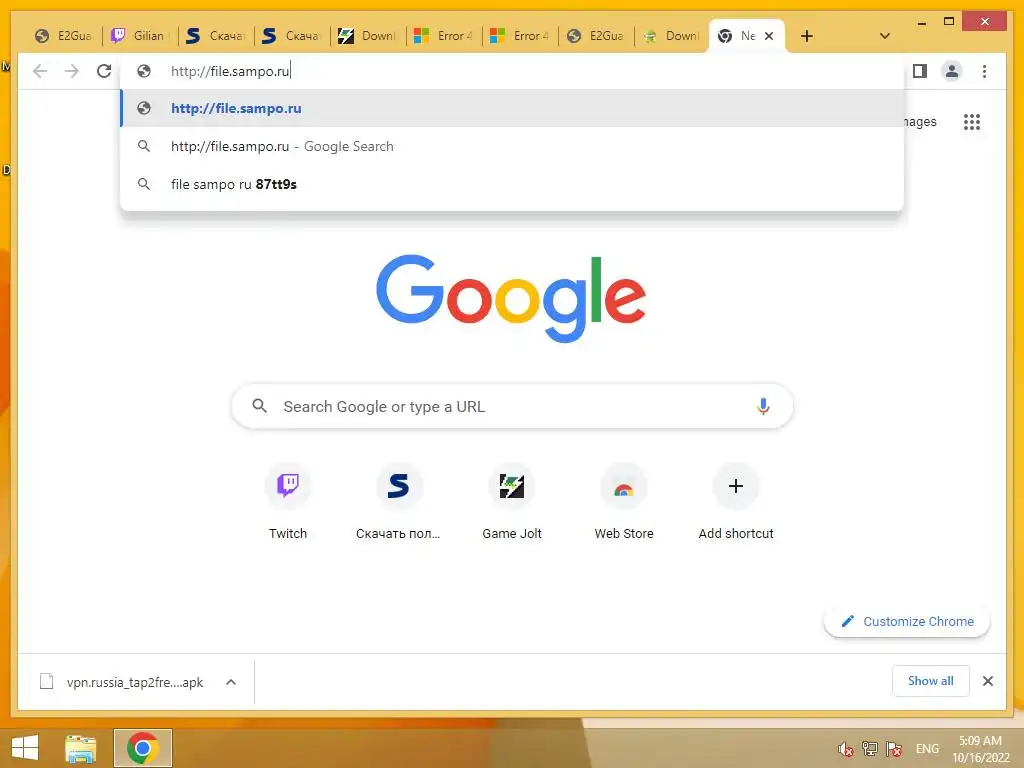The image size is (1024, 768).
Task: Select the Google Search suggestion for file.sampo.ru
Action: (513, 146)
